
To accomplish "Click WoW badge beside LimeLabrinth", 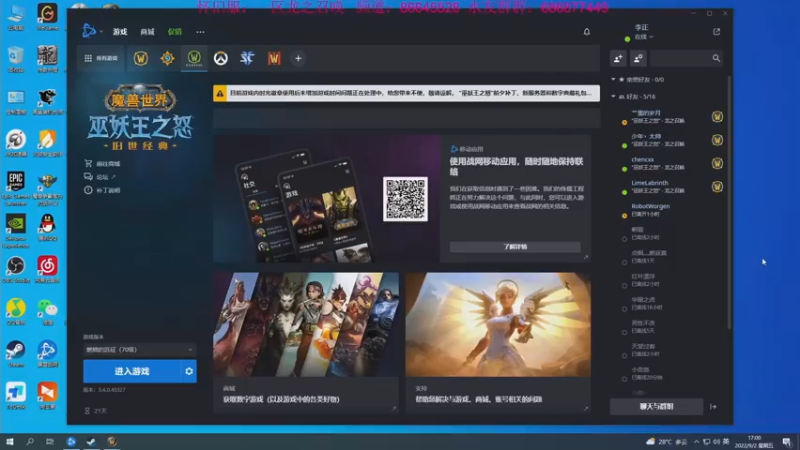I will coord(717,187).
